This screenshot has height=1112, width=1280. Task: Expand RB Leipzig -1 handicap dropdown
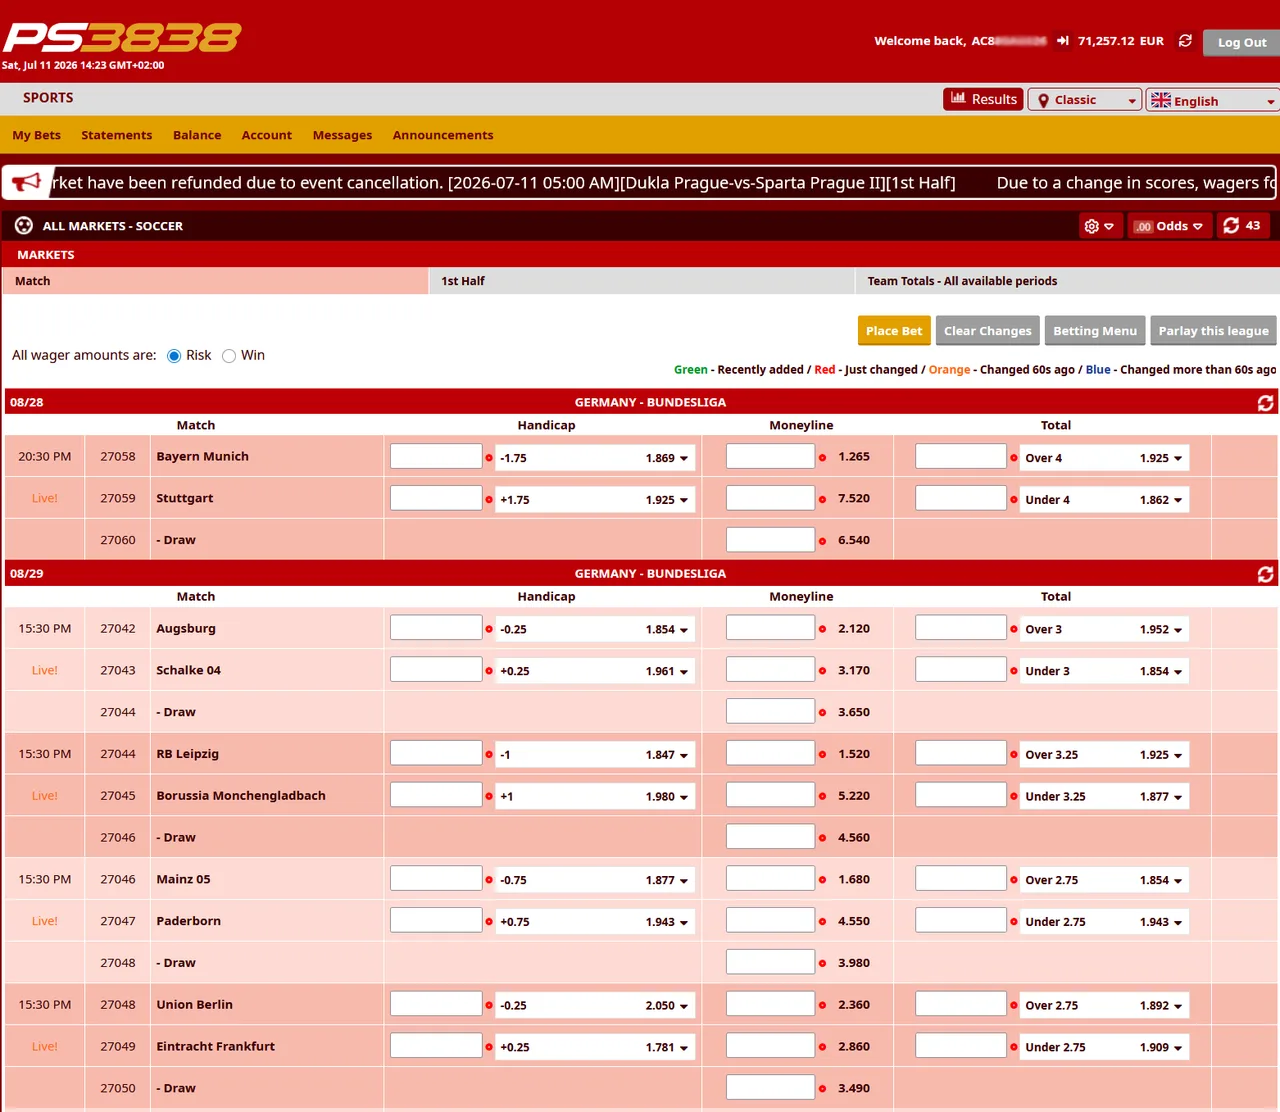tap(595, 755)
